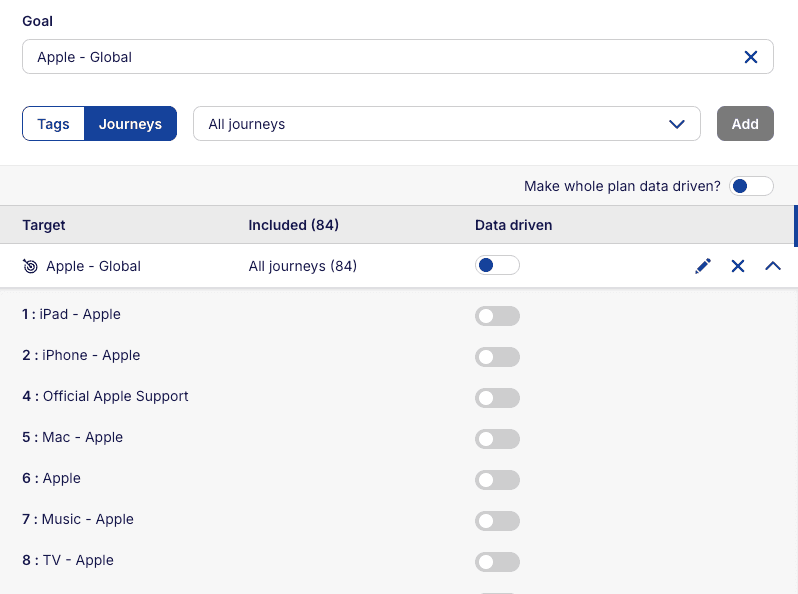Screen dimensions: 798x594
Task: Click the target icon beside Apple - Global
Action: (x=30, y=266)
